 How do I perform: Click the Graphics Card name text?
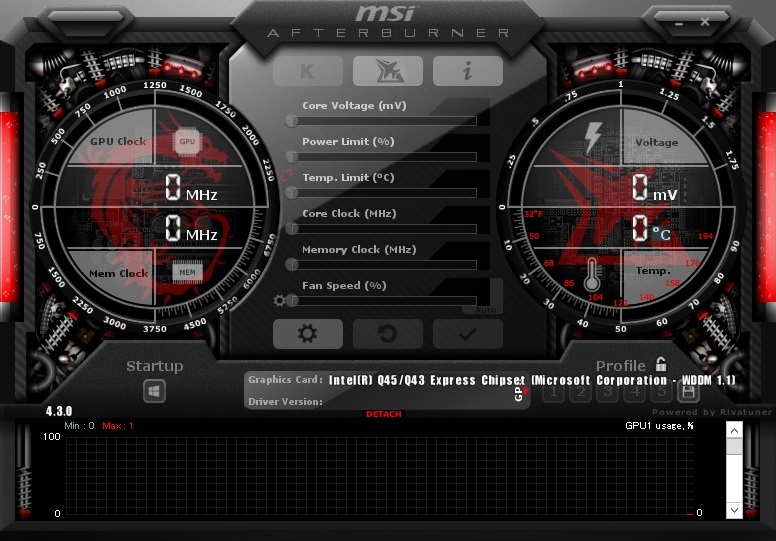(532, 380)
